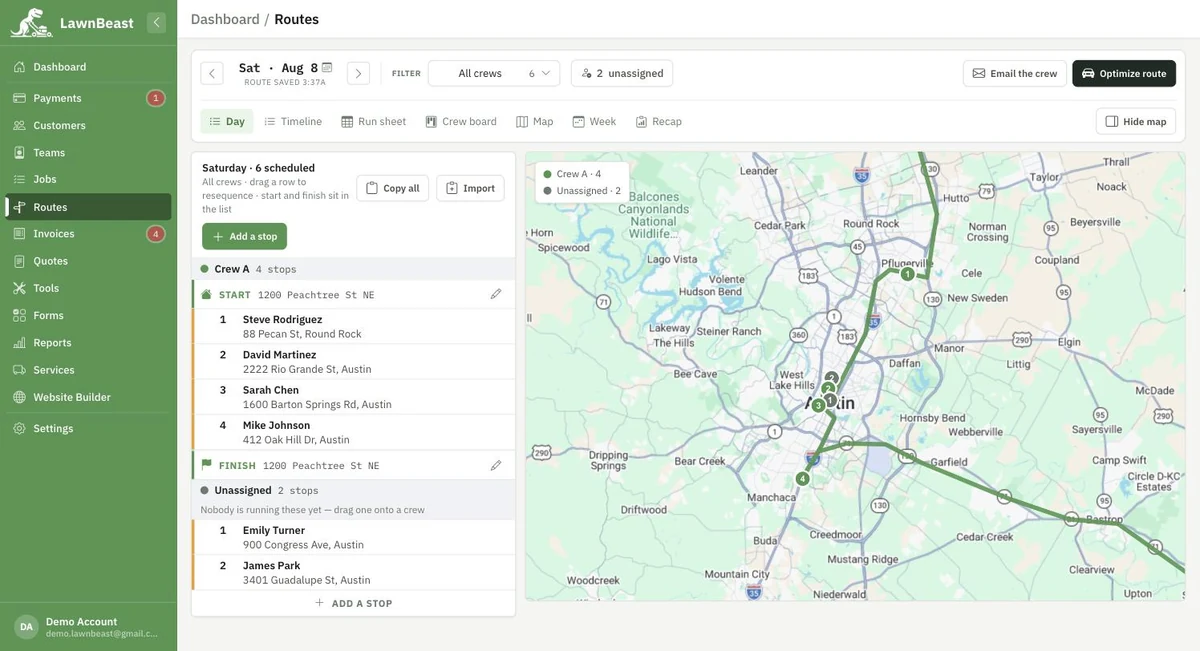Screen dimensions: 1200x651
Task: Open the Demo Account profile
Action: click(88, 627)
